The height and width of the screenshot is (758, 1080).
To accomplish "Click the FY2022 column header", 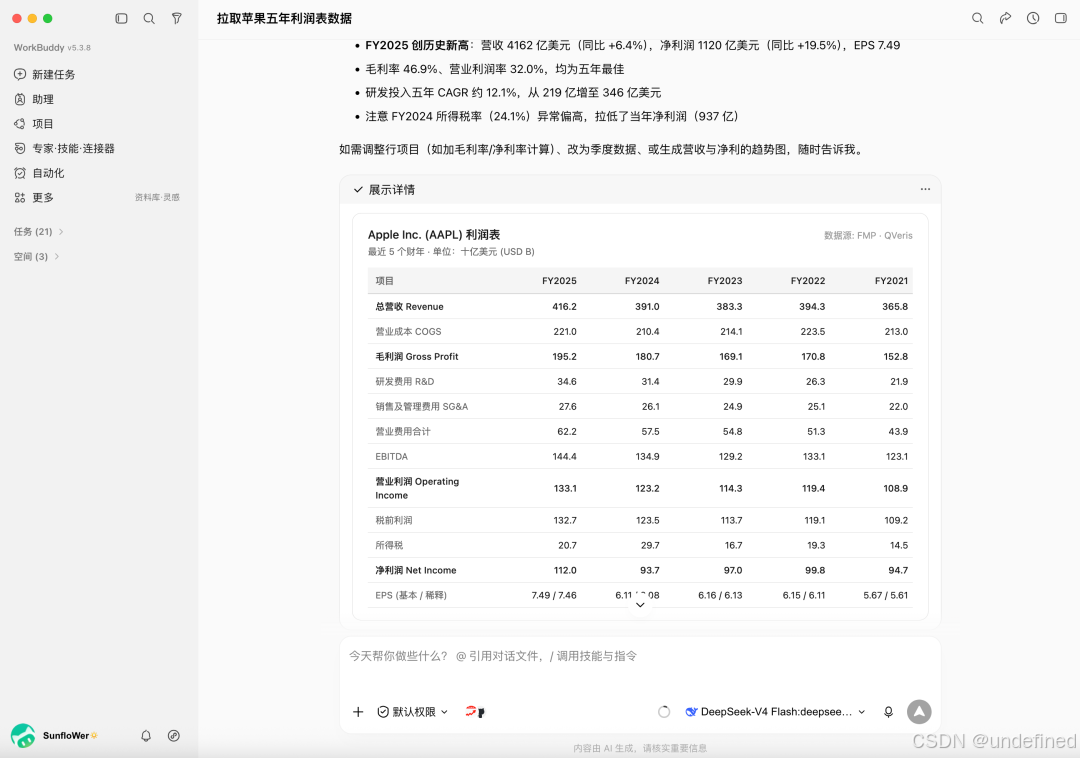I will [807, 281].
